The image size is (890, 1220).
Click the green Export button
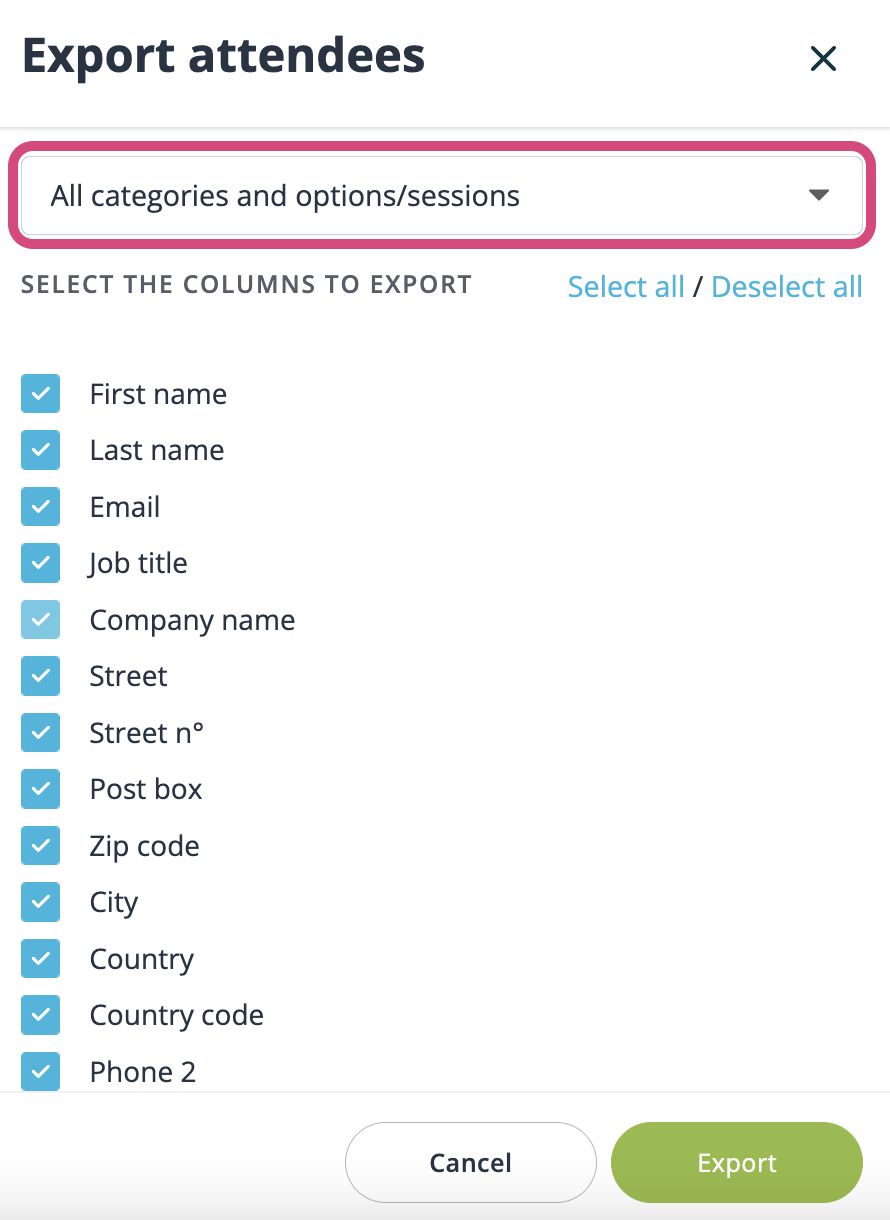(x=736, y=1162)
